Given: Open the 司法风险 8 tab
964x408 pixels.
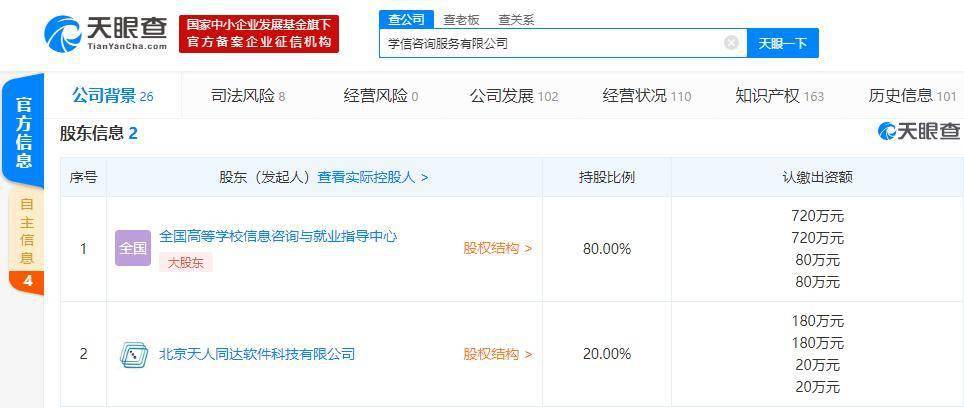Looking at the screenshot, I should coord(248,96).
